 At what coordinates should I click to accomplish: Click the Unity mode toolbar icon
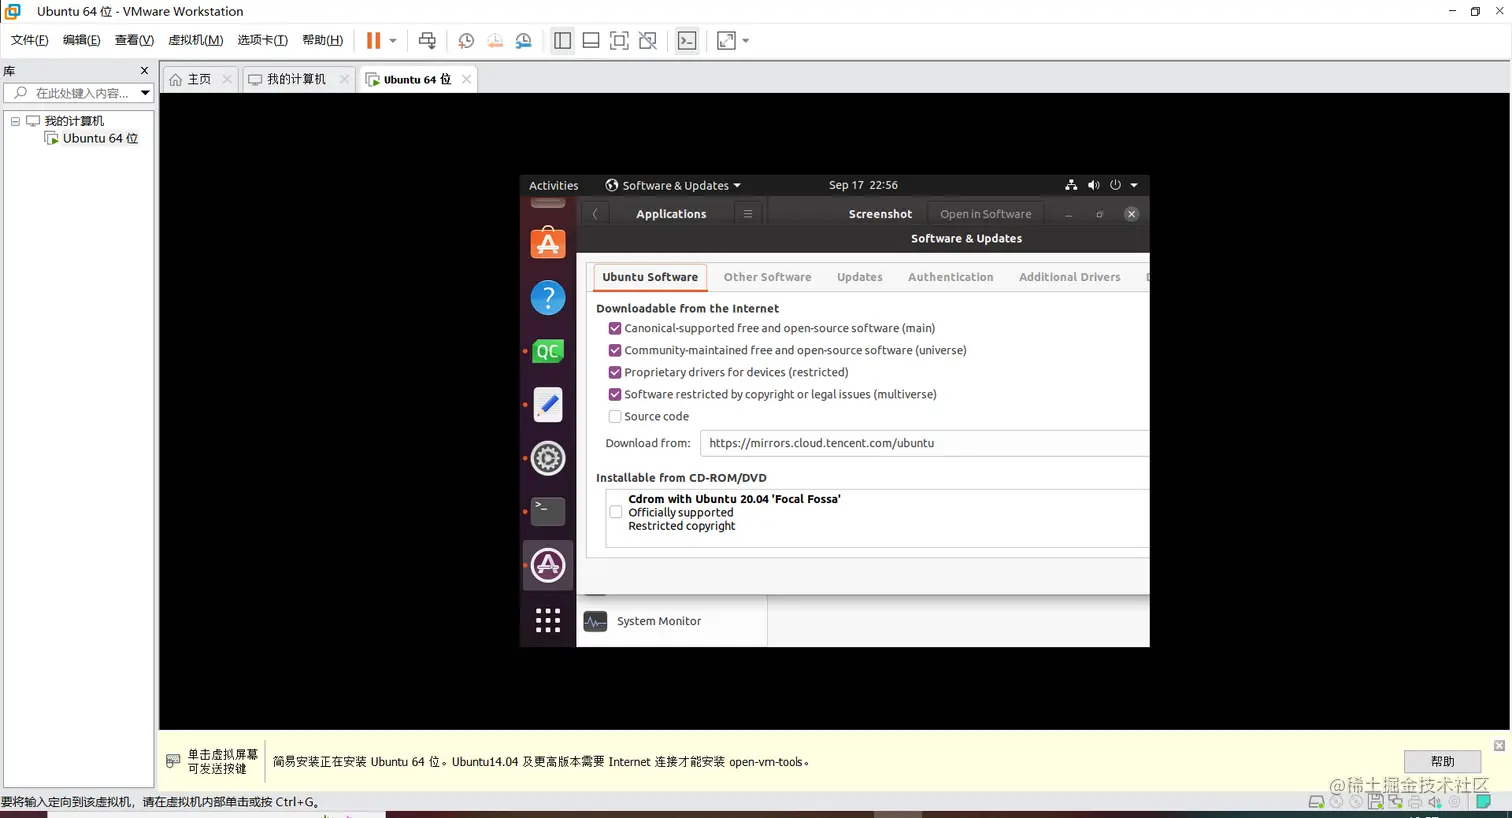[x=648, y=41]
